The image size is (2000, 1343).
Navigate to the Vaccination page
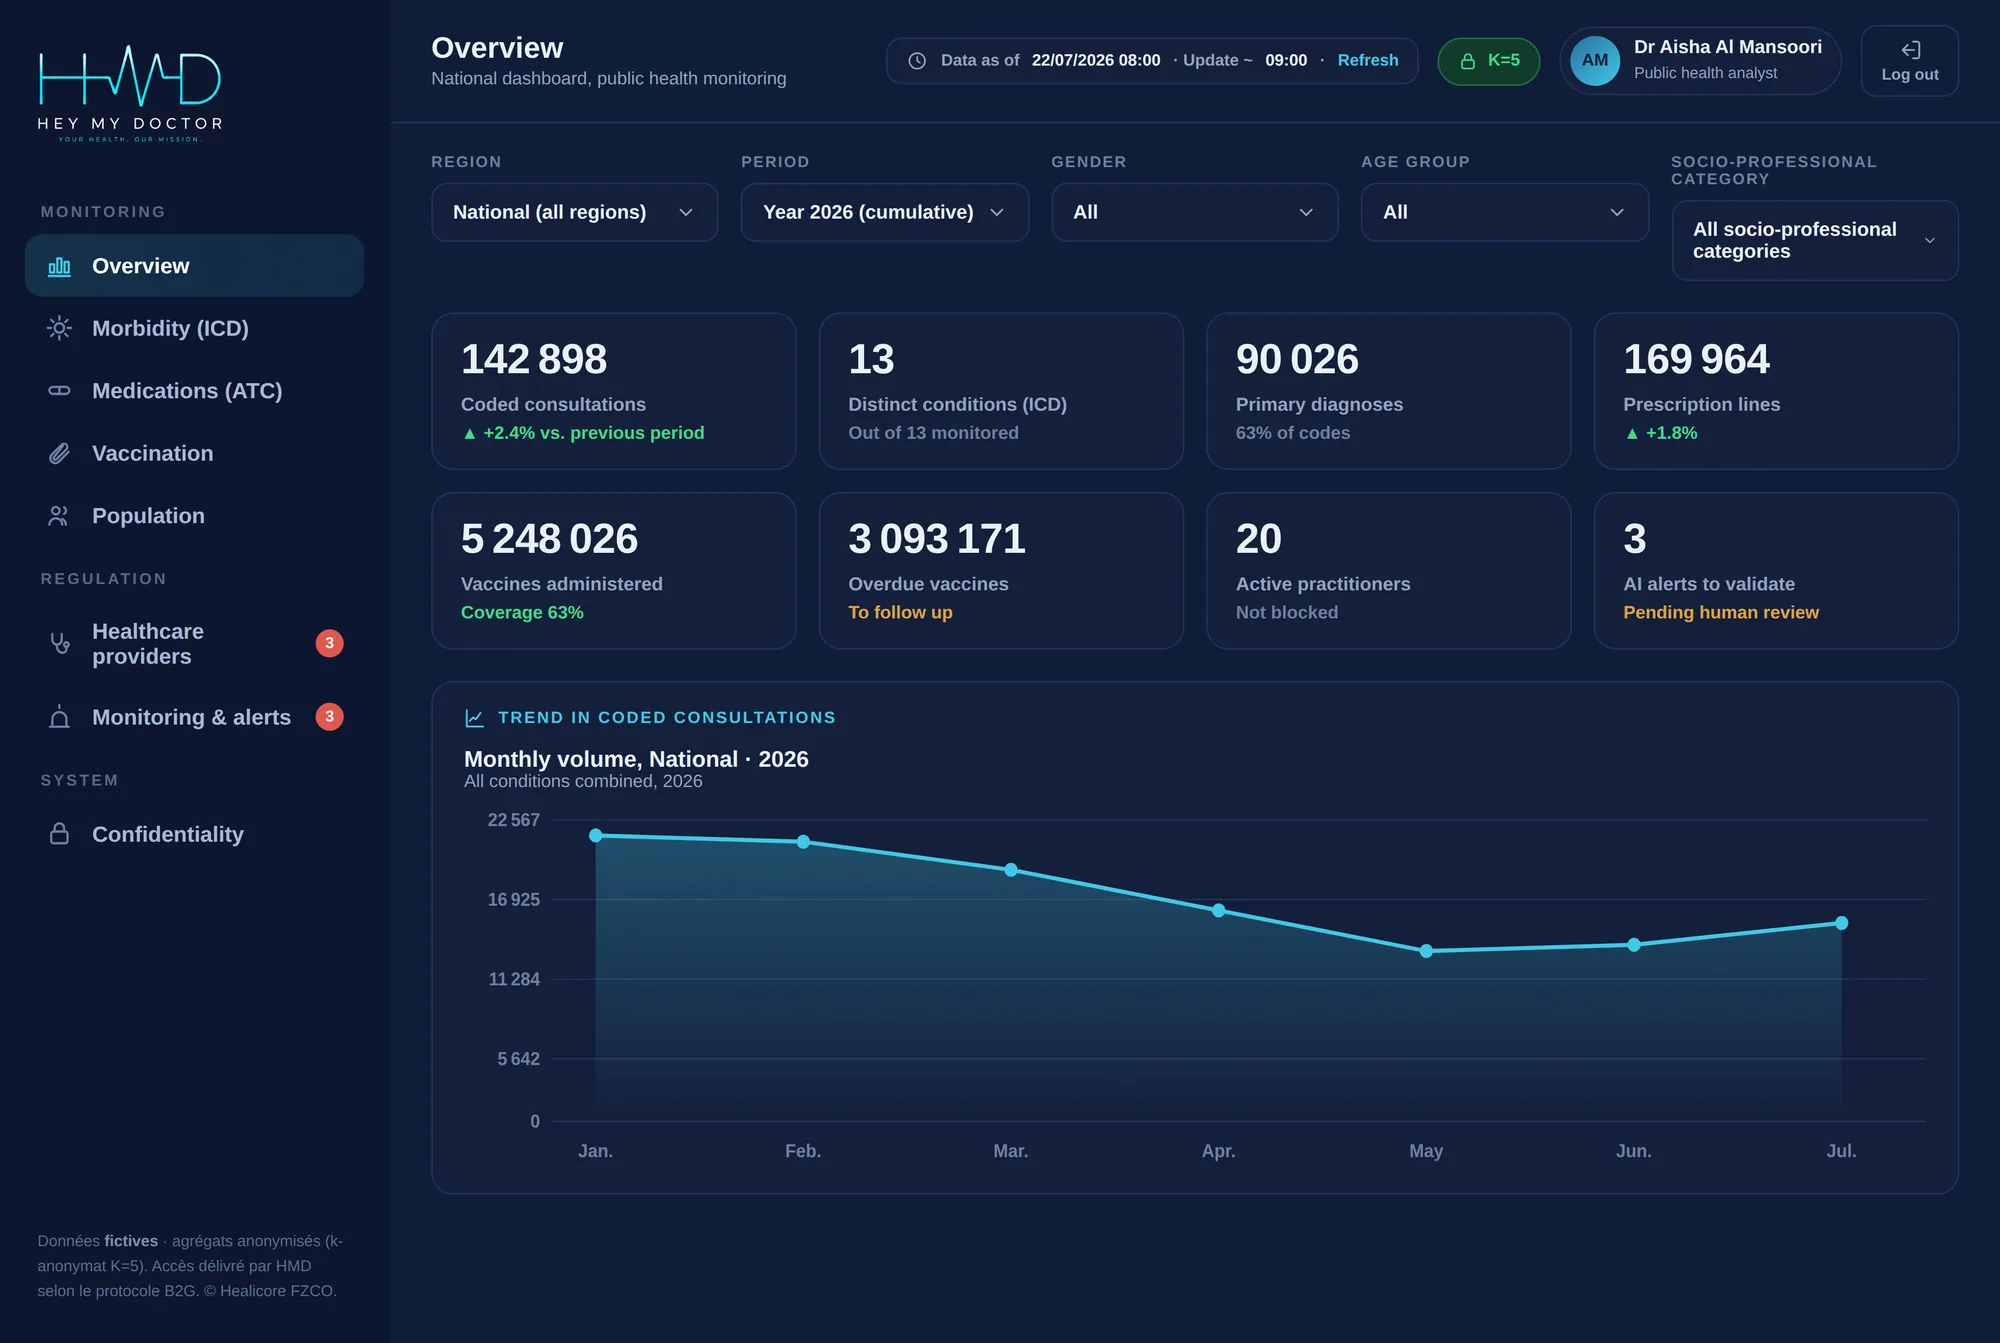tap(195, 453)
